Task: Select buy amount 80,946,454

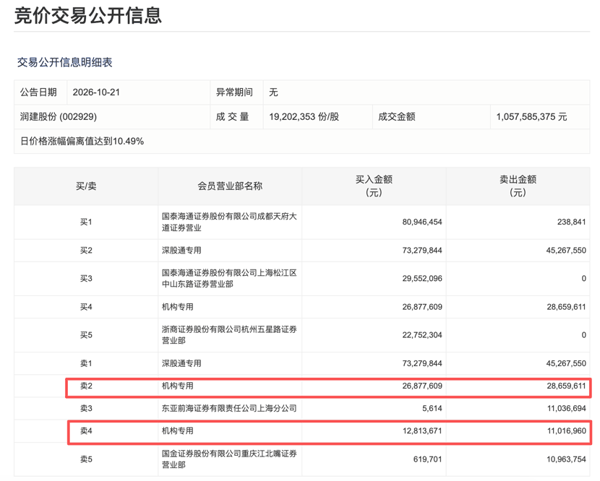Action: (x=422, y=222)
